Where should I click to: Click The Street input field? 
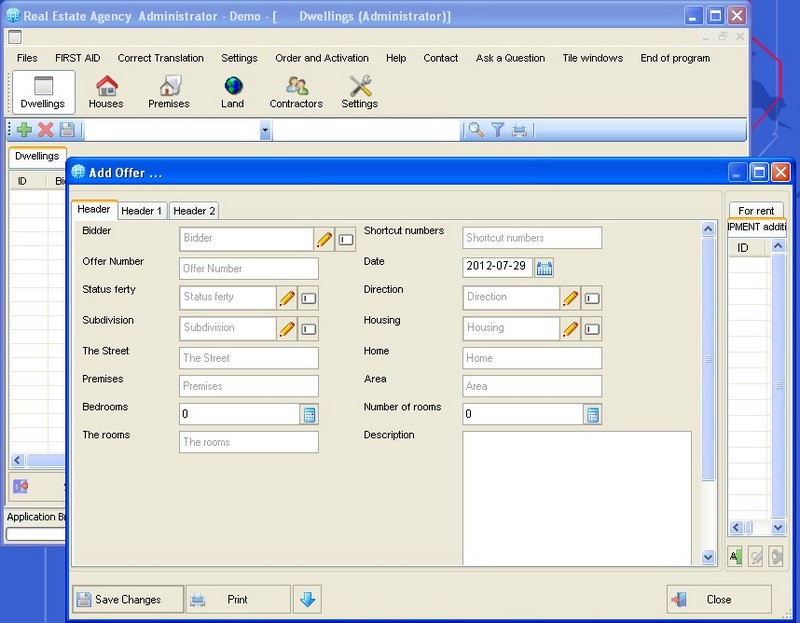(x=248, y=358)
